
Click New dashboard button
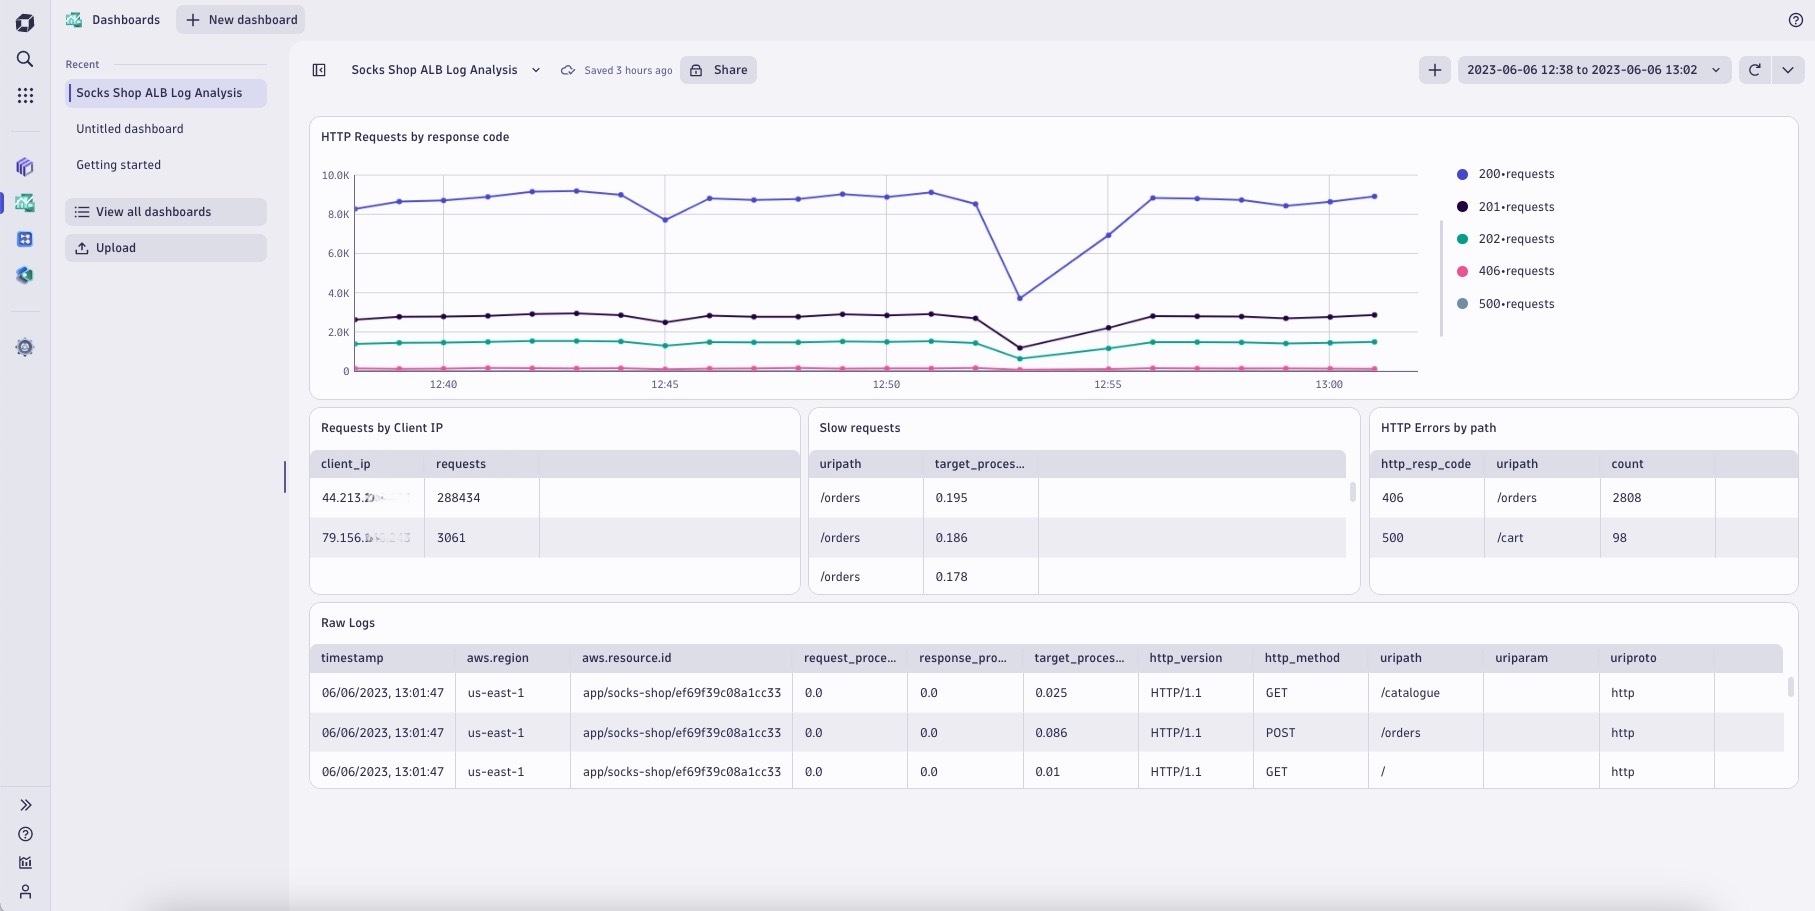(x=241, y=20)
